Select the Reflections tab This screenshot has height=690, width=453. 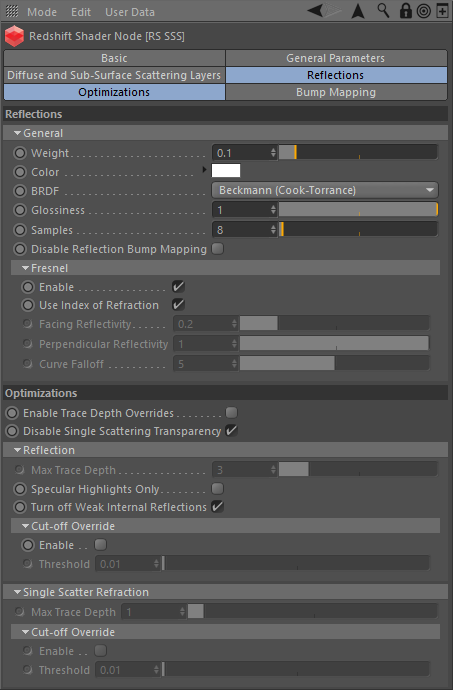336,75
